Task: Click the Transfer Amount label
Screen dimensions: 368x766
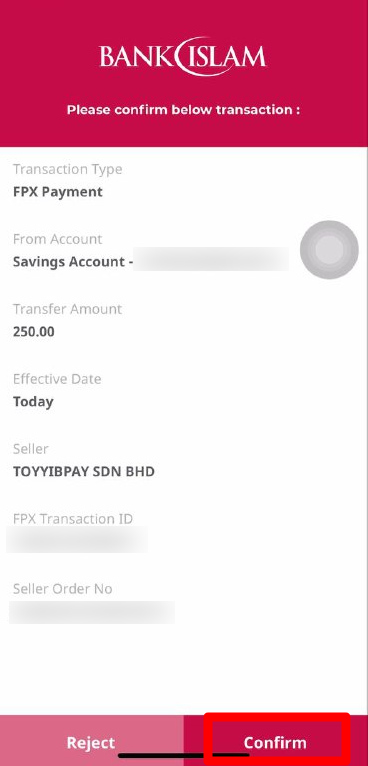Action: coord(67,309)
